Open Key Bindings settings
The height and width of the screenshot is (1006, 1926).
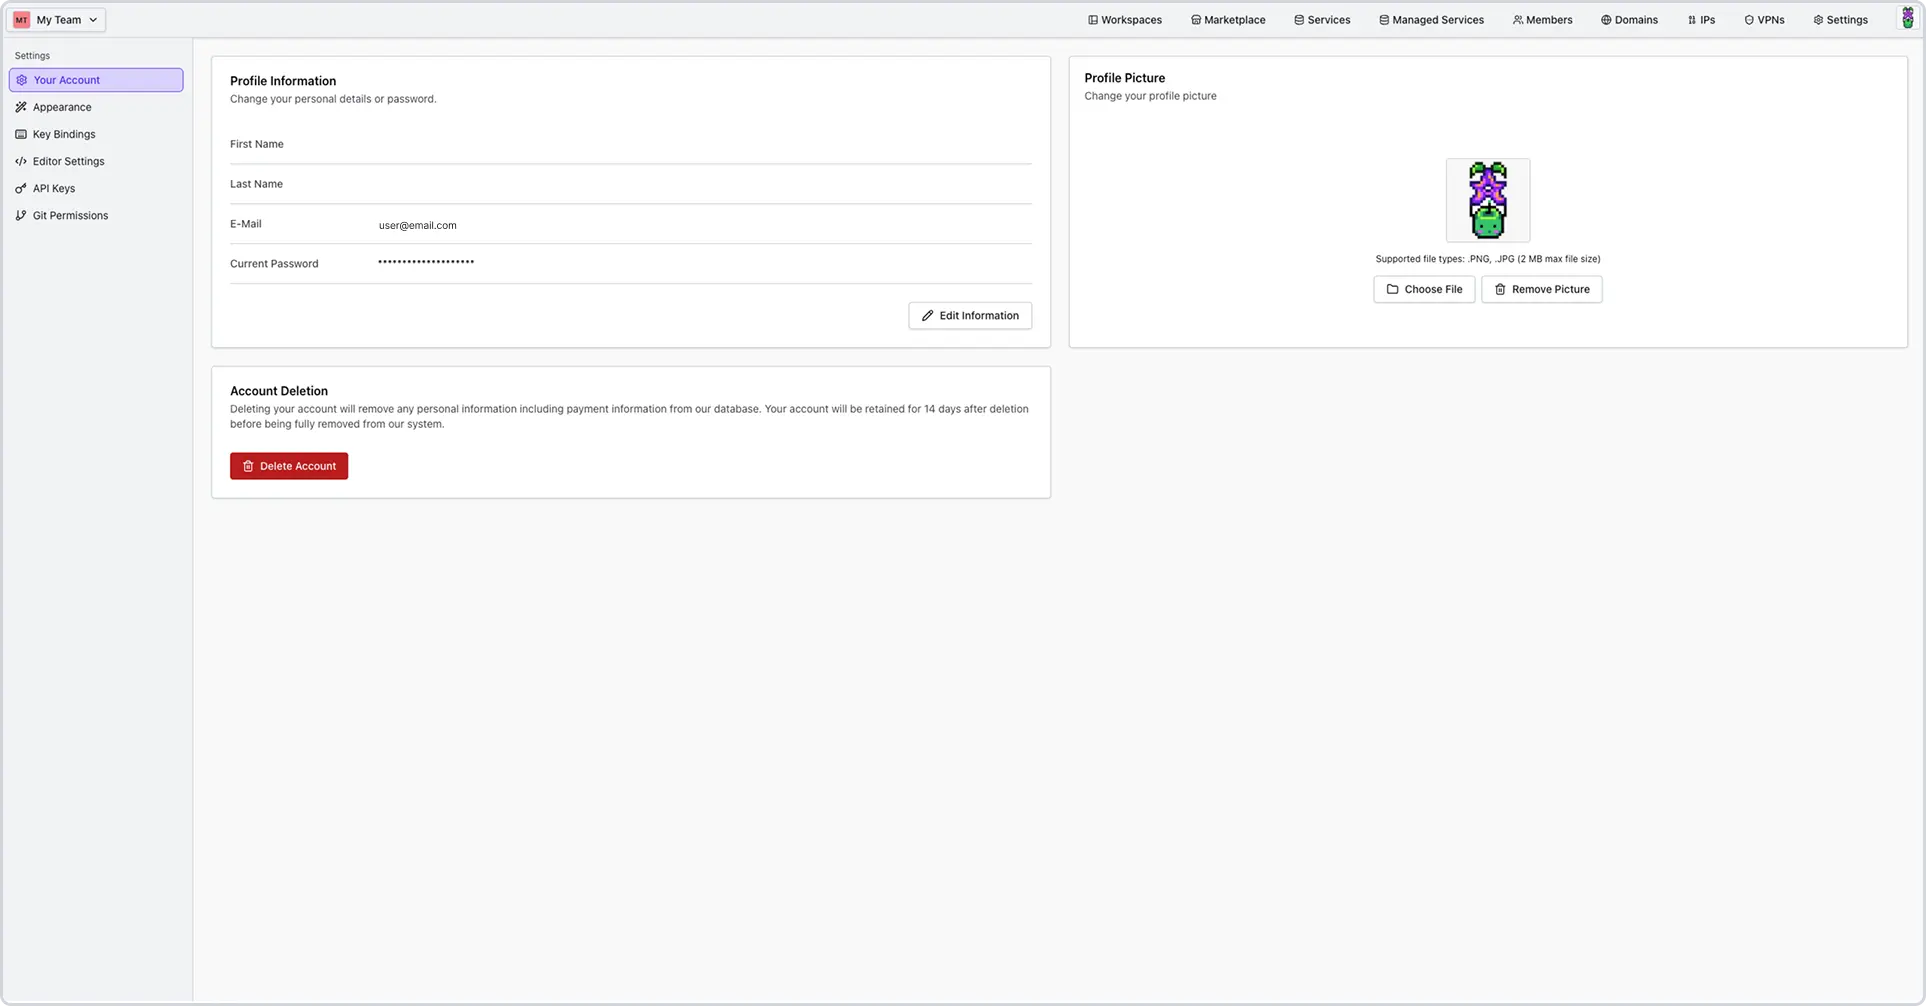pyautogui.click(x=63, y=133)
